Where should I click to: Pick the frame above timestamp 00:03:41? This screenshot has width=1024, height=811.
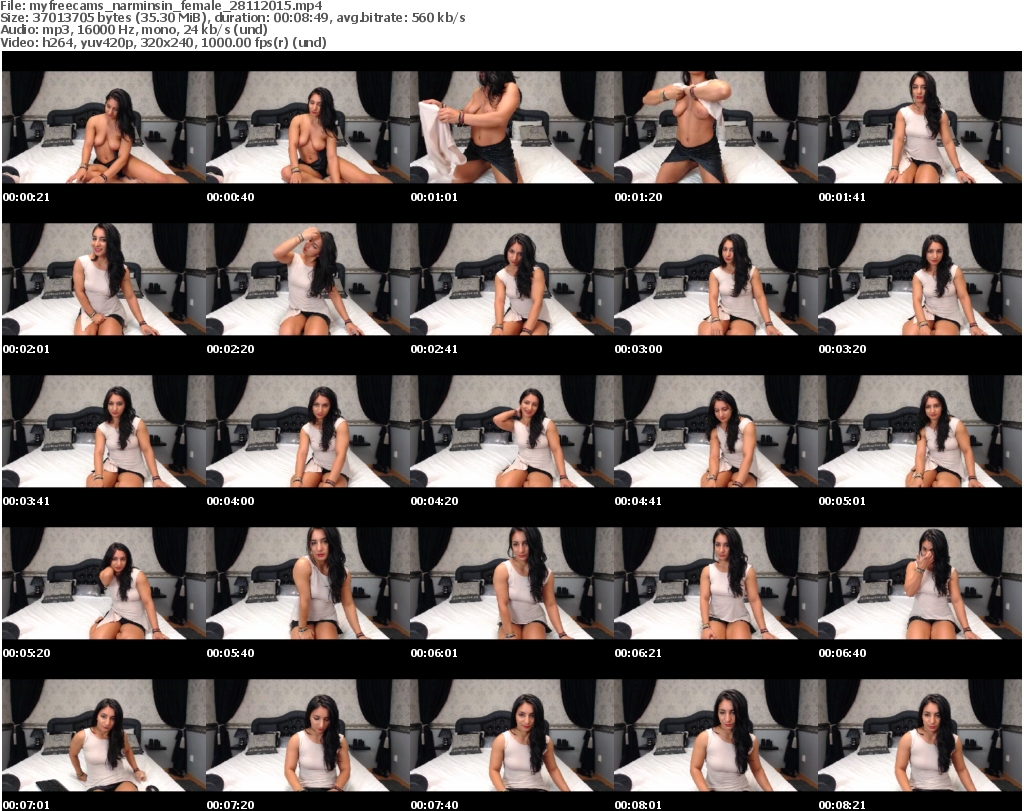tap(104, 432)
